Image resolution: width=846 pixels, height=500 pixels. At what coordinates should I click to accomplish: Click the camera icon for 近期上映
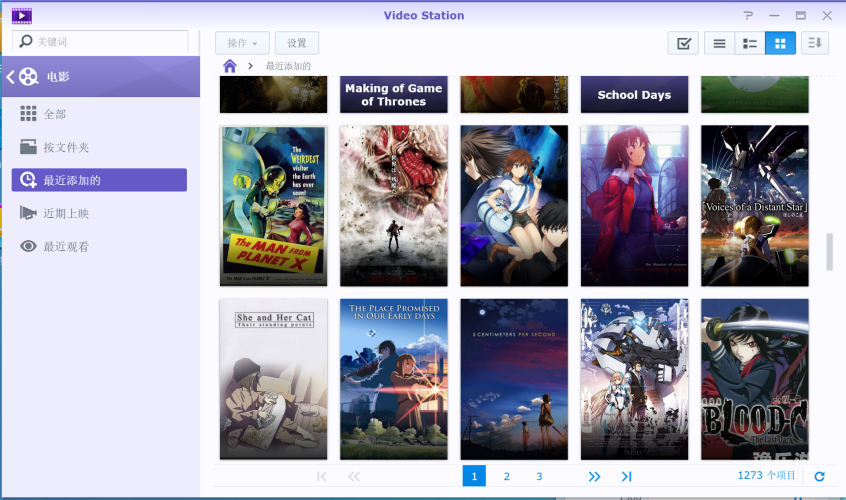pyautogui.click(x=28, y=213)
